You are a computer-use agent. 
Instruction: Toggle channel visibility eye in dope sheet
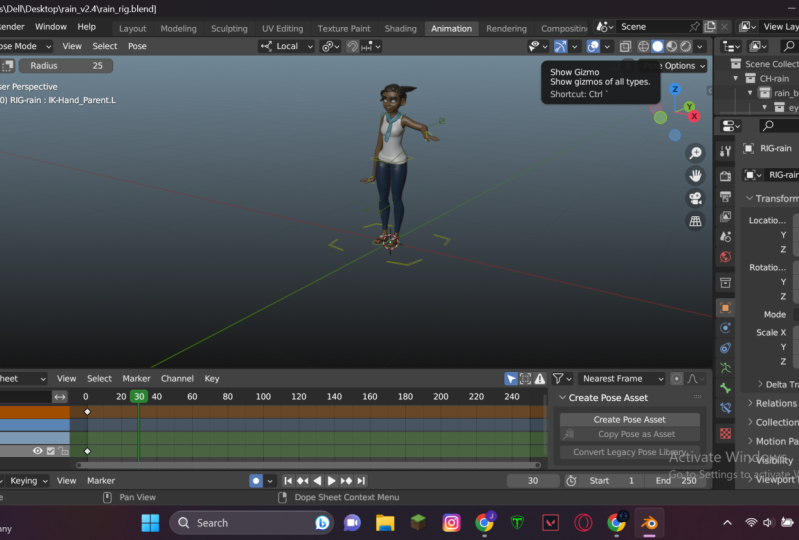(x=38, y=451)
